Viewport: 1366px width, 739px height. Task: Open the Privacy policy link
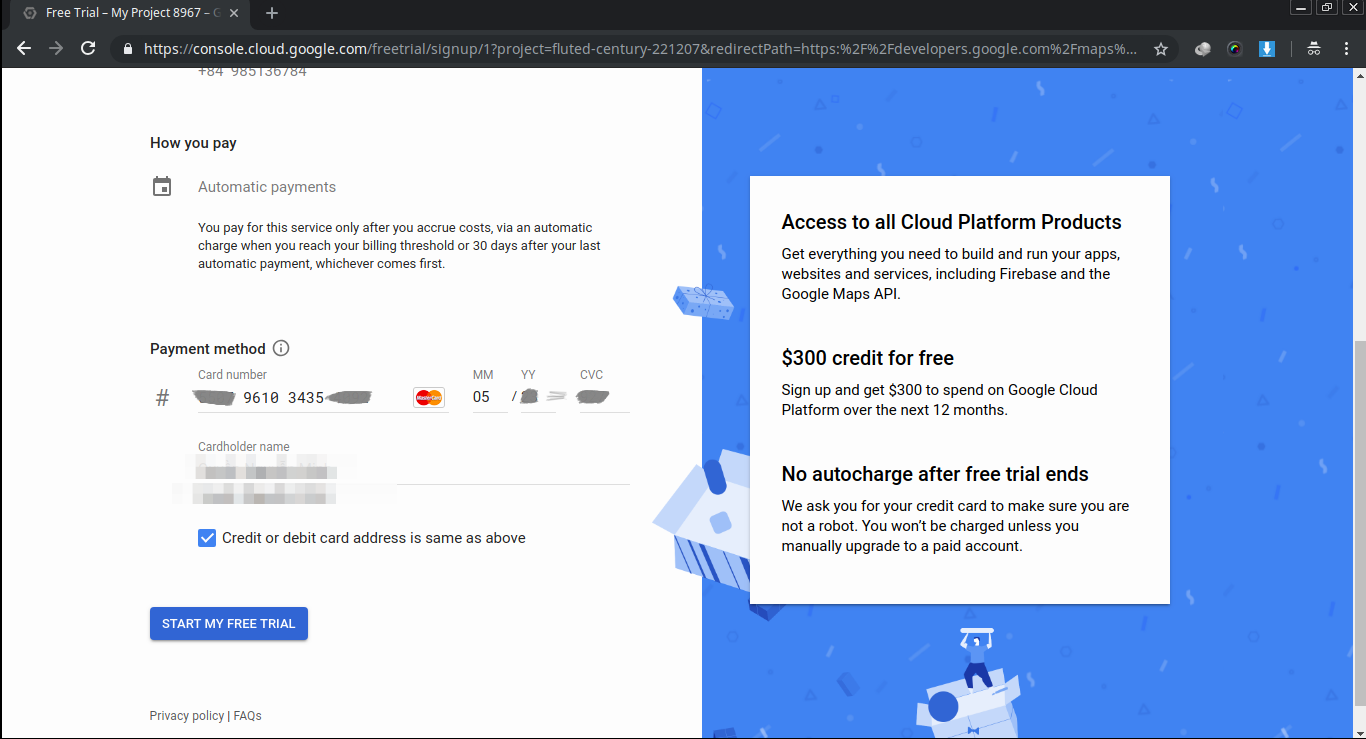click(187, 716)
